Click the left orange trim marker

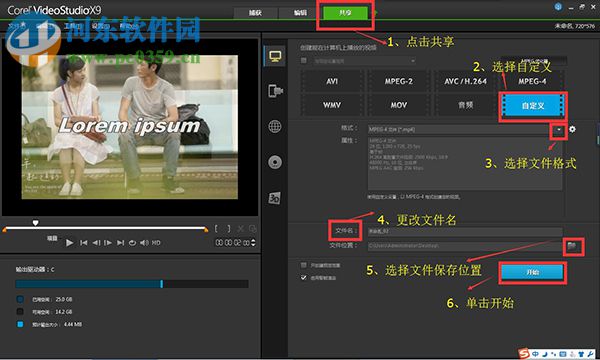[x=5, y=230]
